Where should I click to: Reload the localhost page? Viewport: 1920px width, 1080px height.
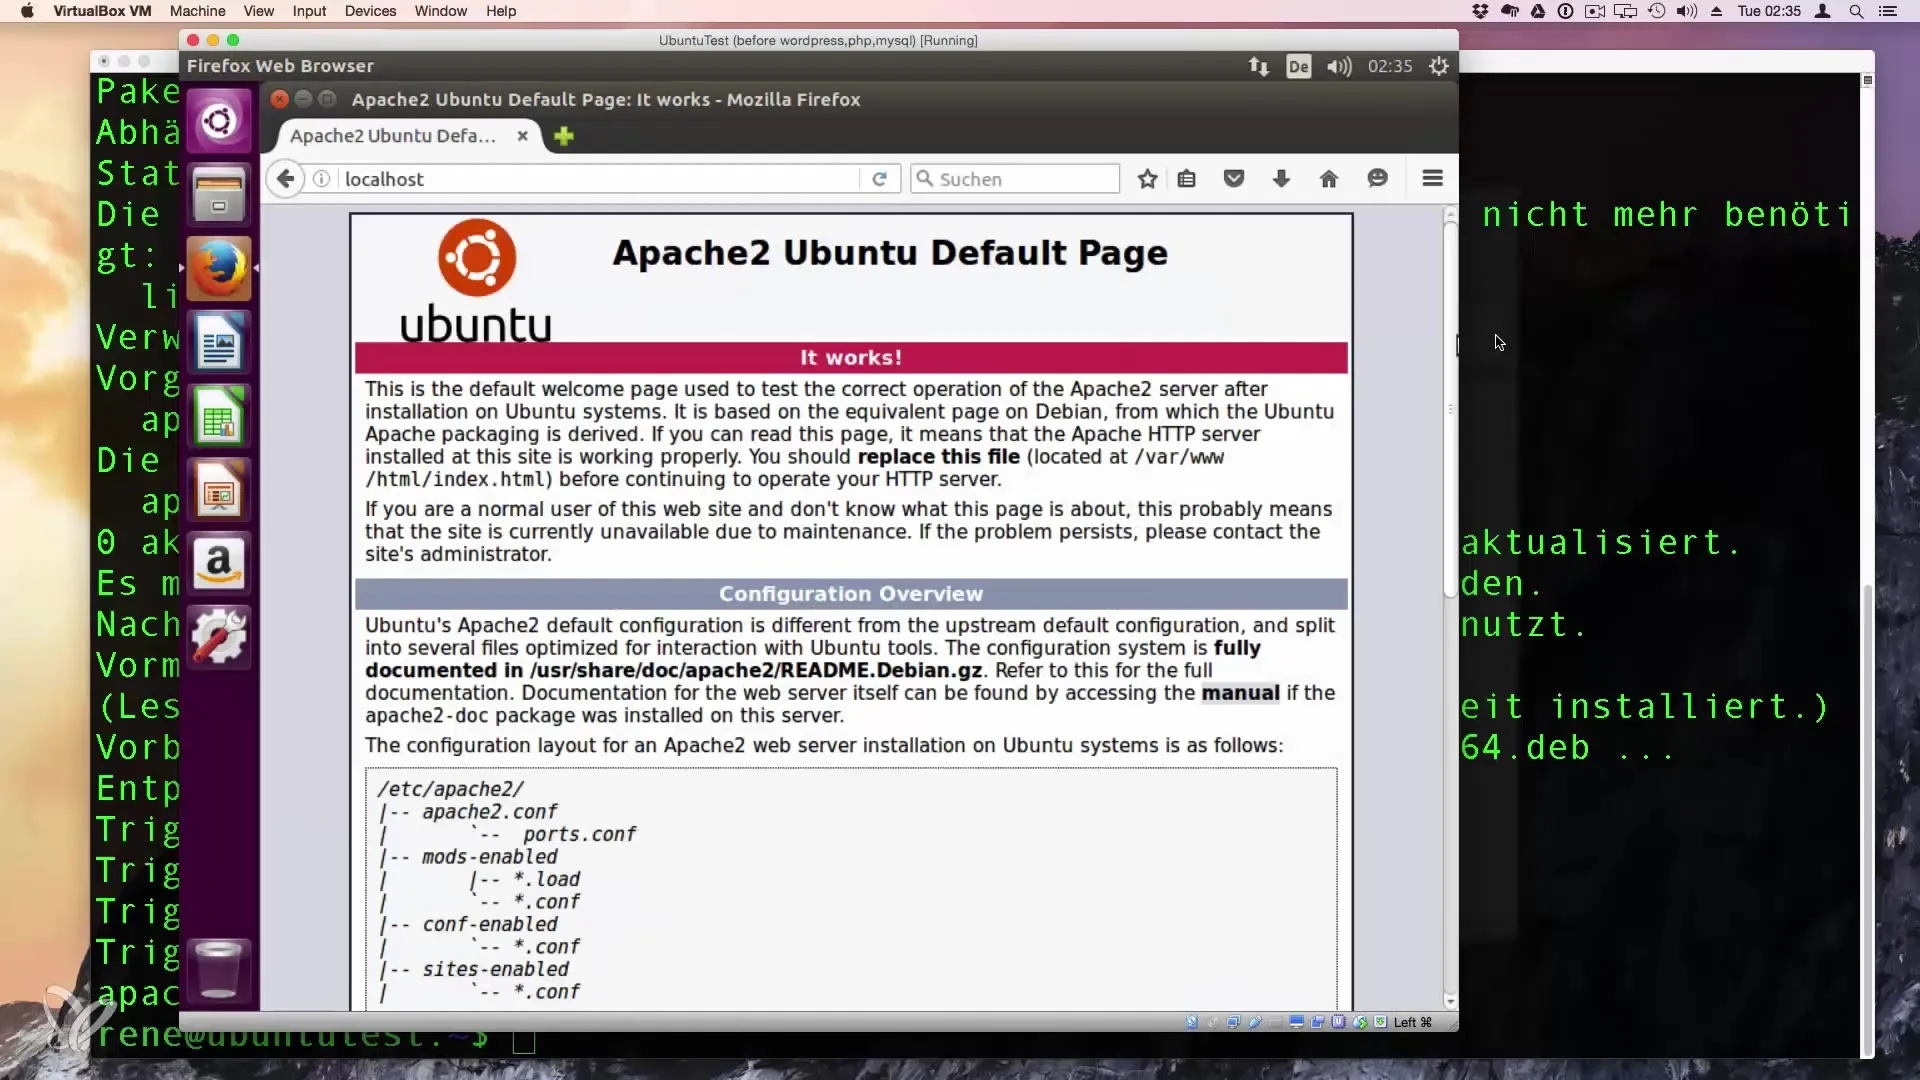879,179
